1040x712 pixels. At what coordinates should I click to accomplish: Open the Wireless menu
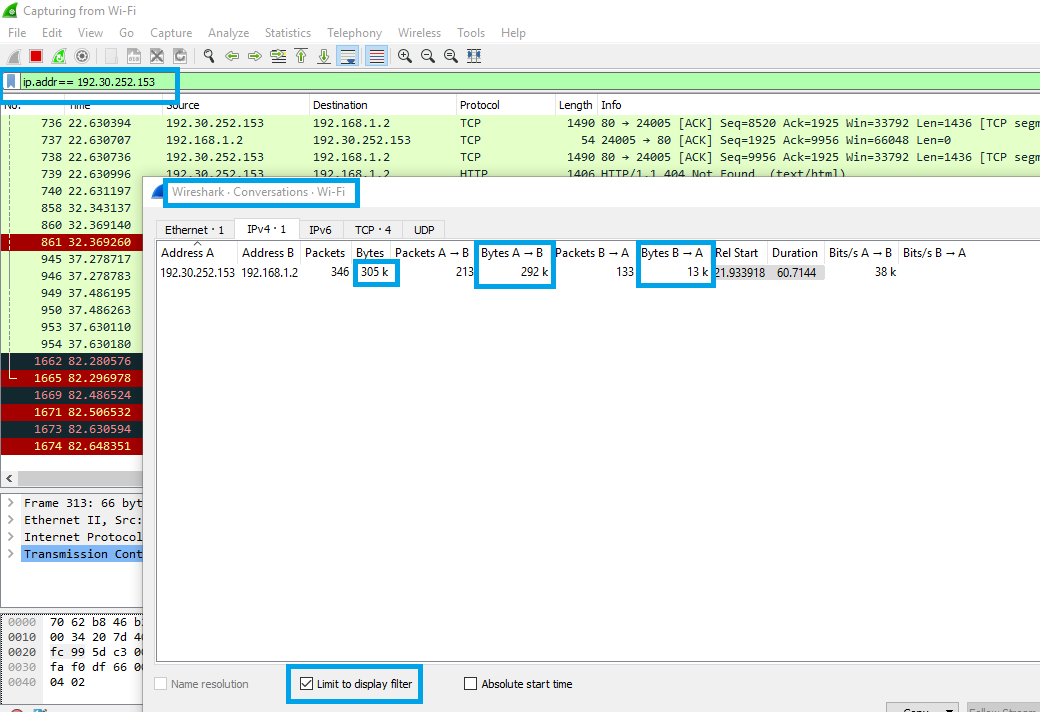pos(419,33)
